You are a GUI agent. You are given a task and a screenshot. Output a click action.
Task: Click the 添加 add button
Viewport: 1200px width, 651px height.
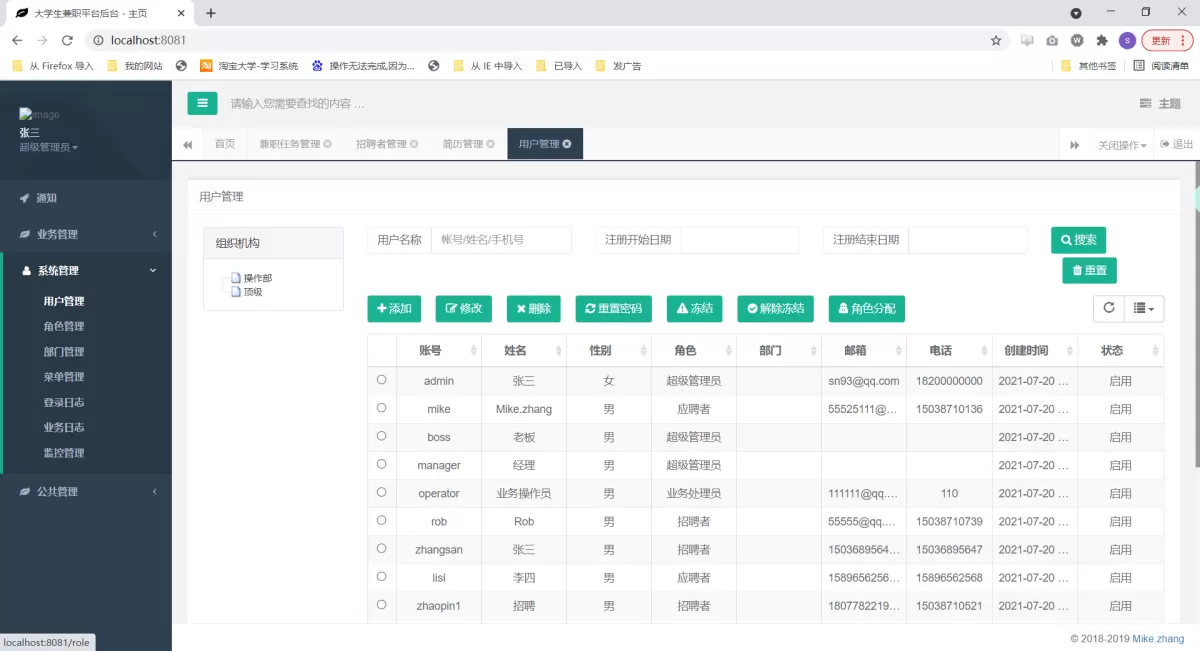coord(393,308)
